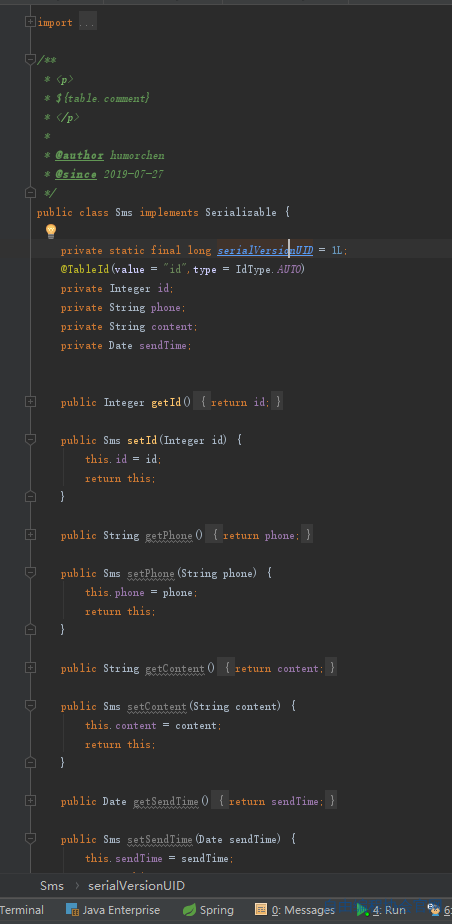Open the Terminal tool window
The height and width of the screenshot is (924, 452).
(x=22, y=910)
